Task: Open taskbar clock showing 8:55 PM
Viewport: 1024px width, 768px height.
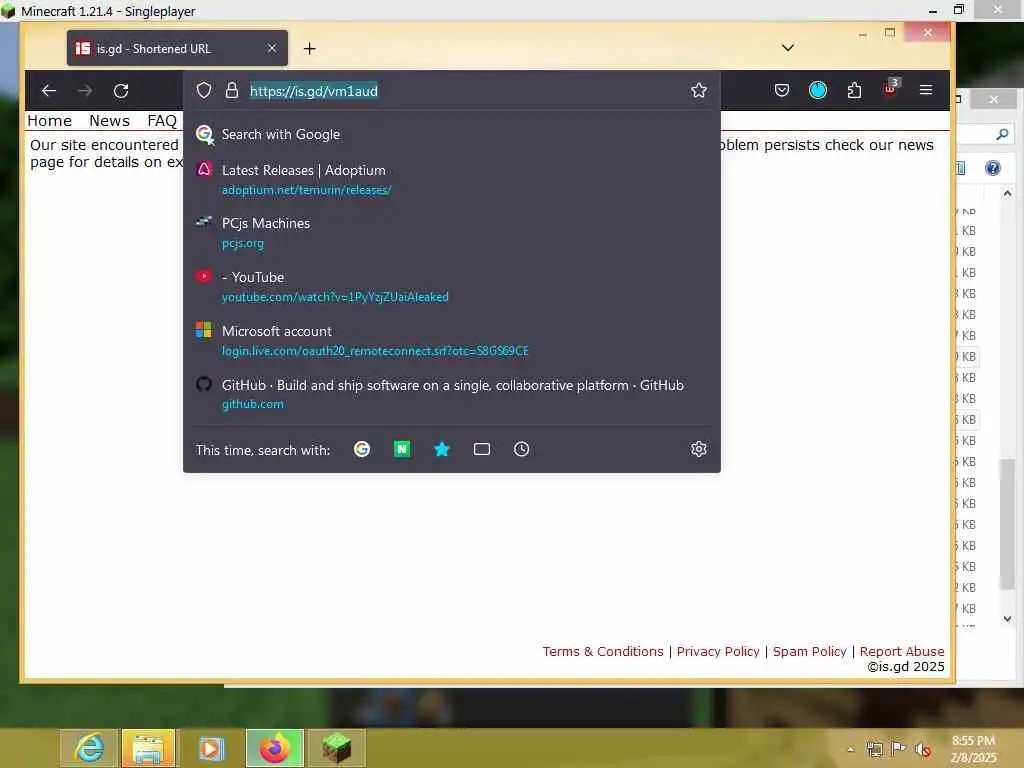Action: pyautogui.click(x=973, y=748)
